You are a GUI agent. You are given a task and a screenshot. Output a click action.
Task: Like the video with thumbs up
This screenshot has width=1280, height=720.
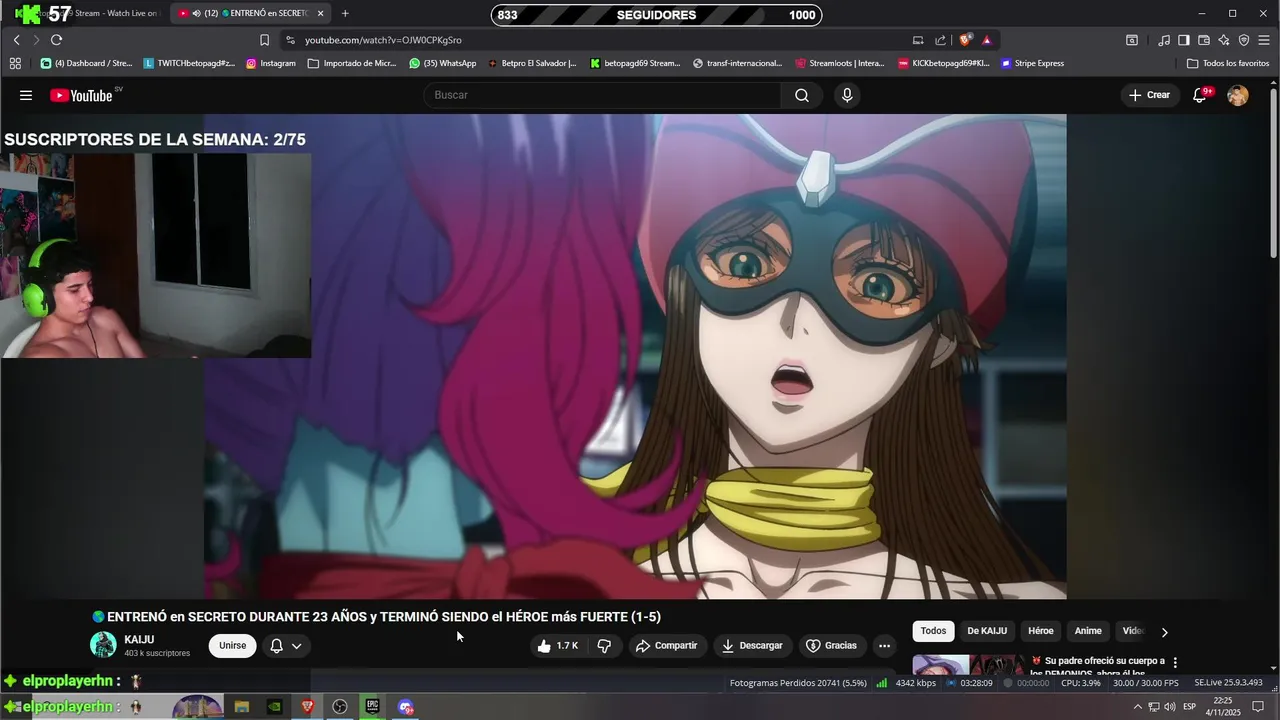[x=558, y=646]
